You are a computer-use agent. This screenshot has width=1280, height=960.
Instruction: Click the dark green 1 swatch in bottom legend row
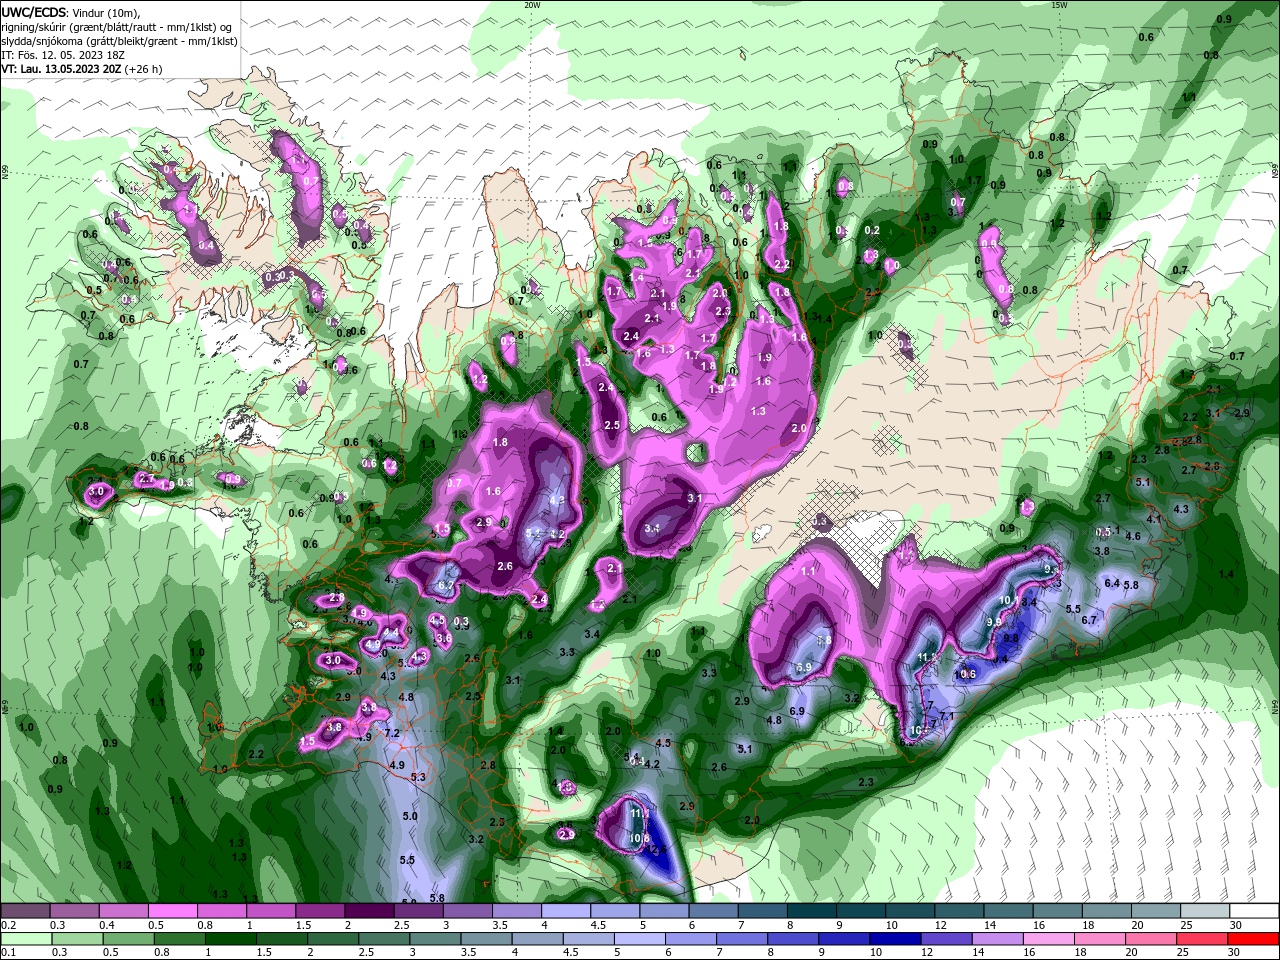229,939
